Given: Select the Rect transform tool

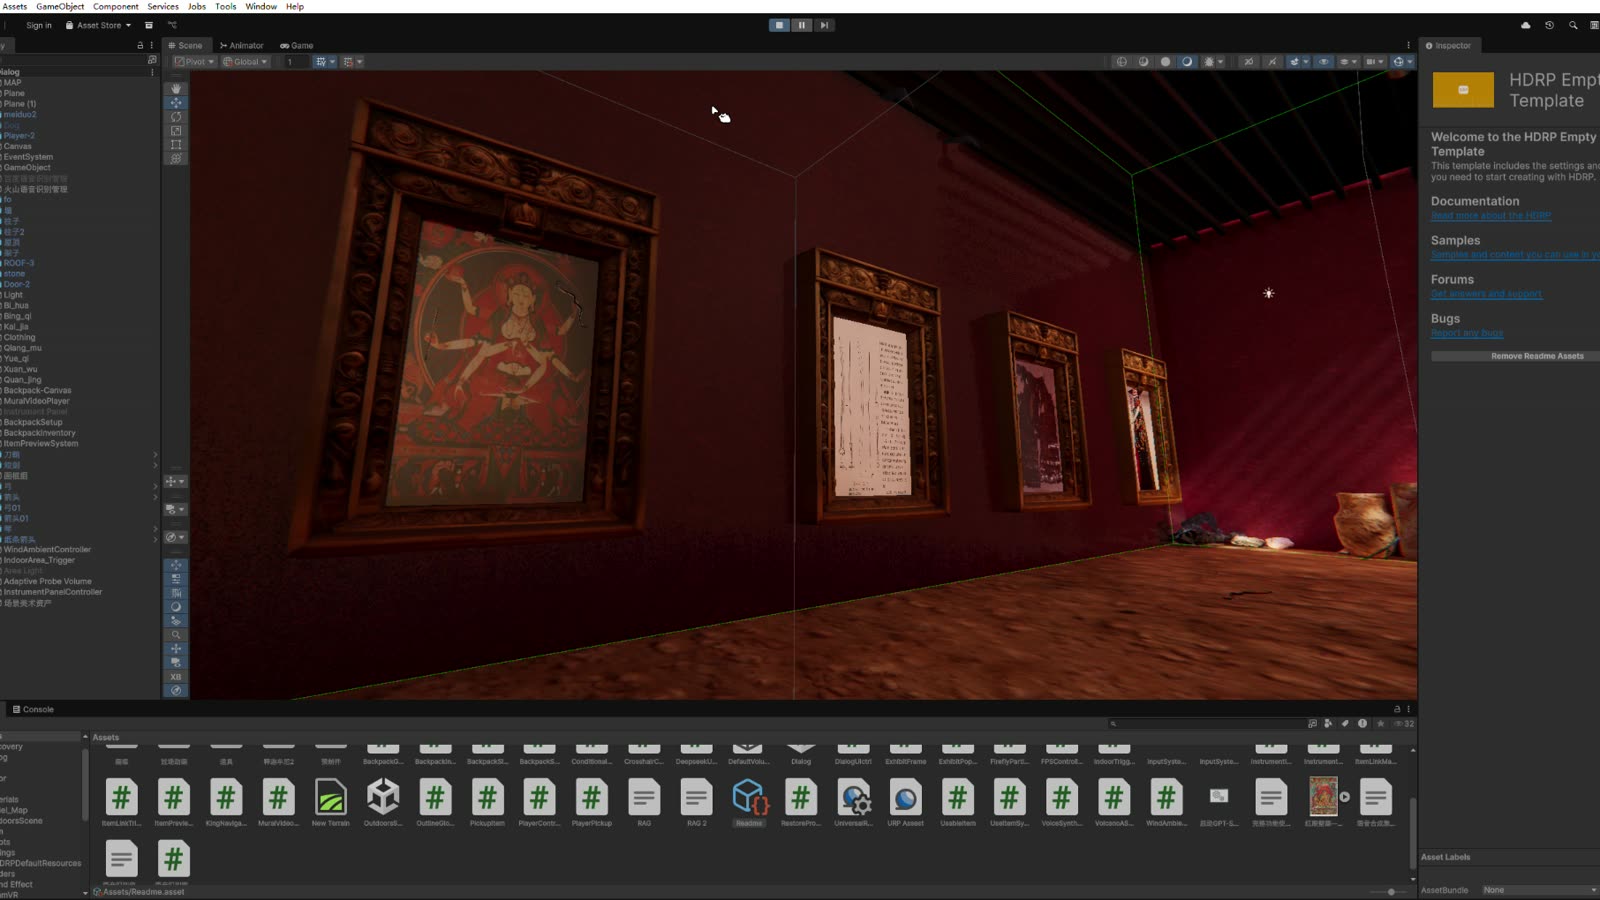Looking at the screenshot, I should (x=176, y=145).
